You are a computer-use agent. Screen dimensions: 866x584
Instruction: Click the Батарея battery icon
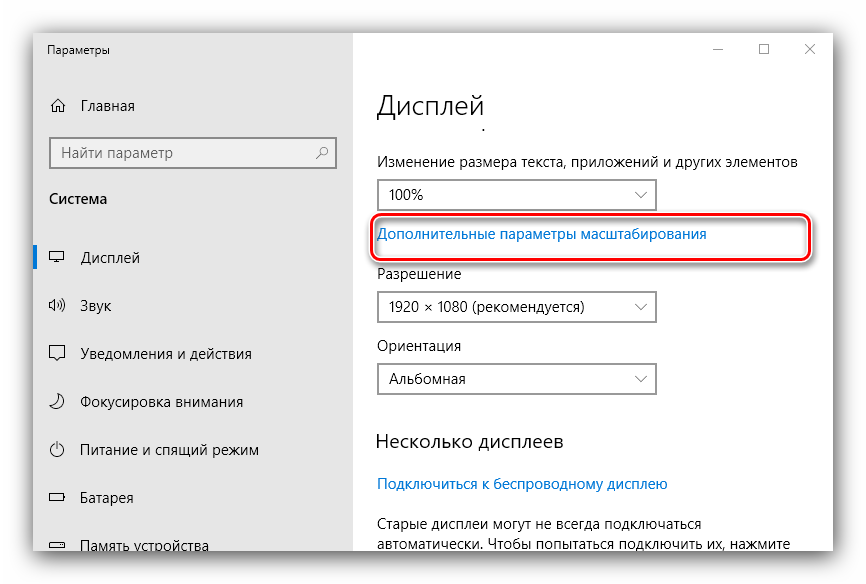58,498
